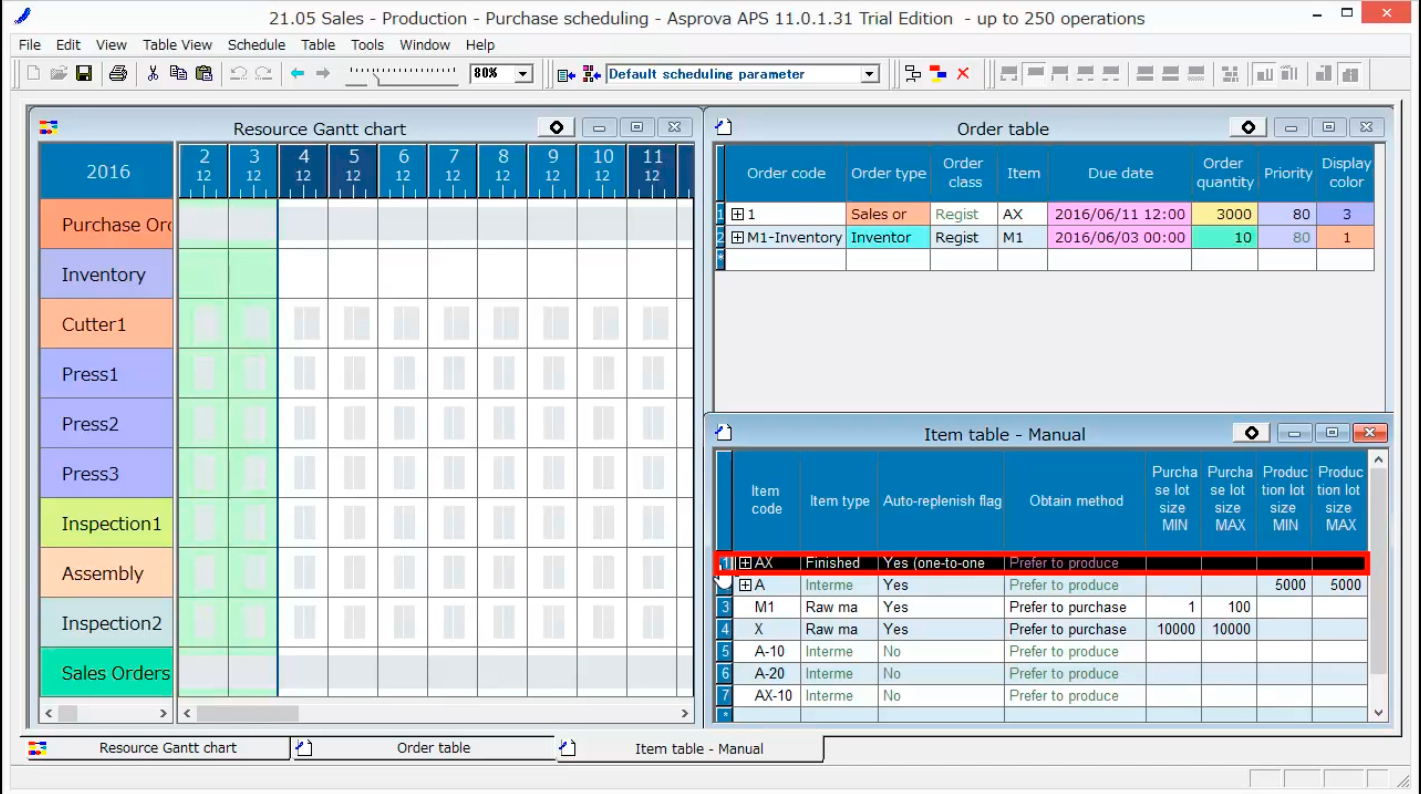Screen dimensions: 1421x794
Task: Click the Item table scroll-up arrow
Action: [1379, 460]
